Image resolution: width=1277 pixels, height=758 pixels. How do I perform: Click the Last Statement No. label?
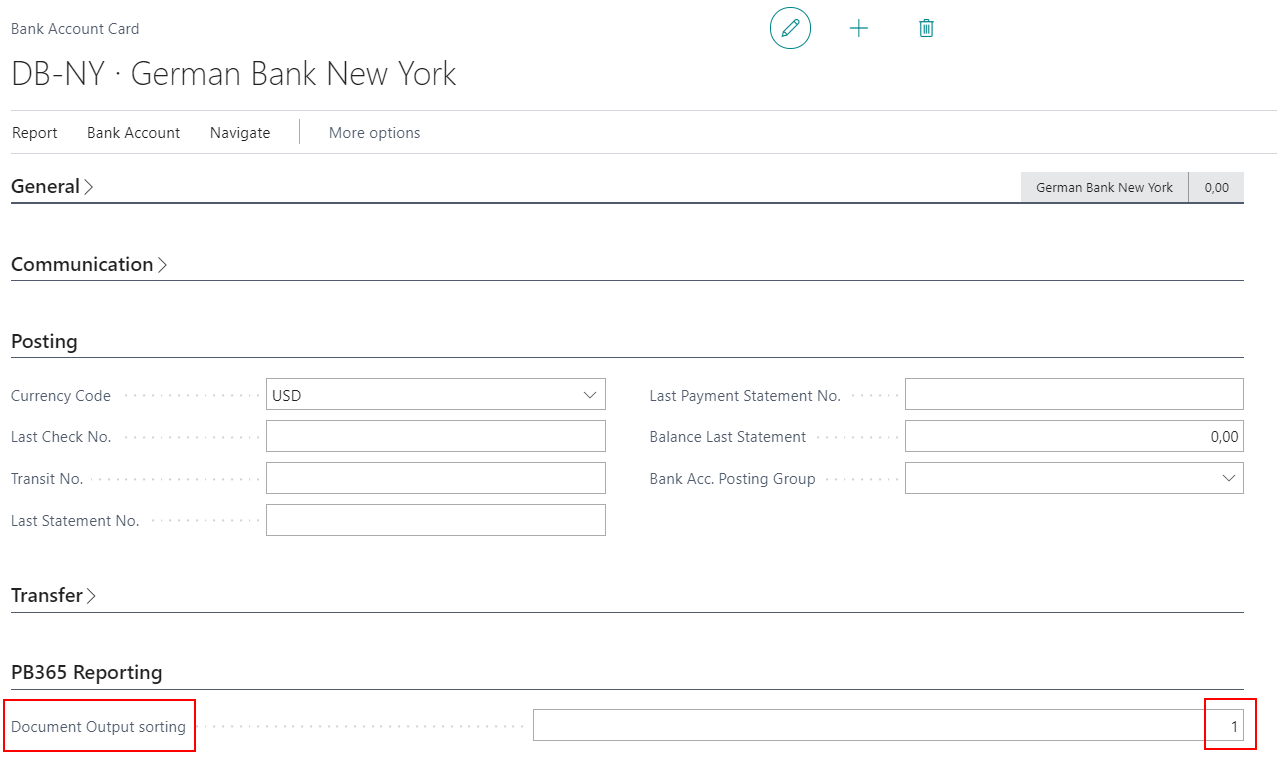tap(75, 521)
